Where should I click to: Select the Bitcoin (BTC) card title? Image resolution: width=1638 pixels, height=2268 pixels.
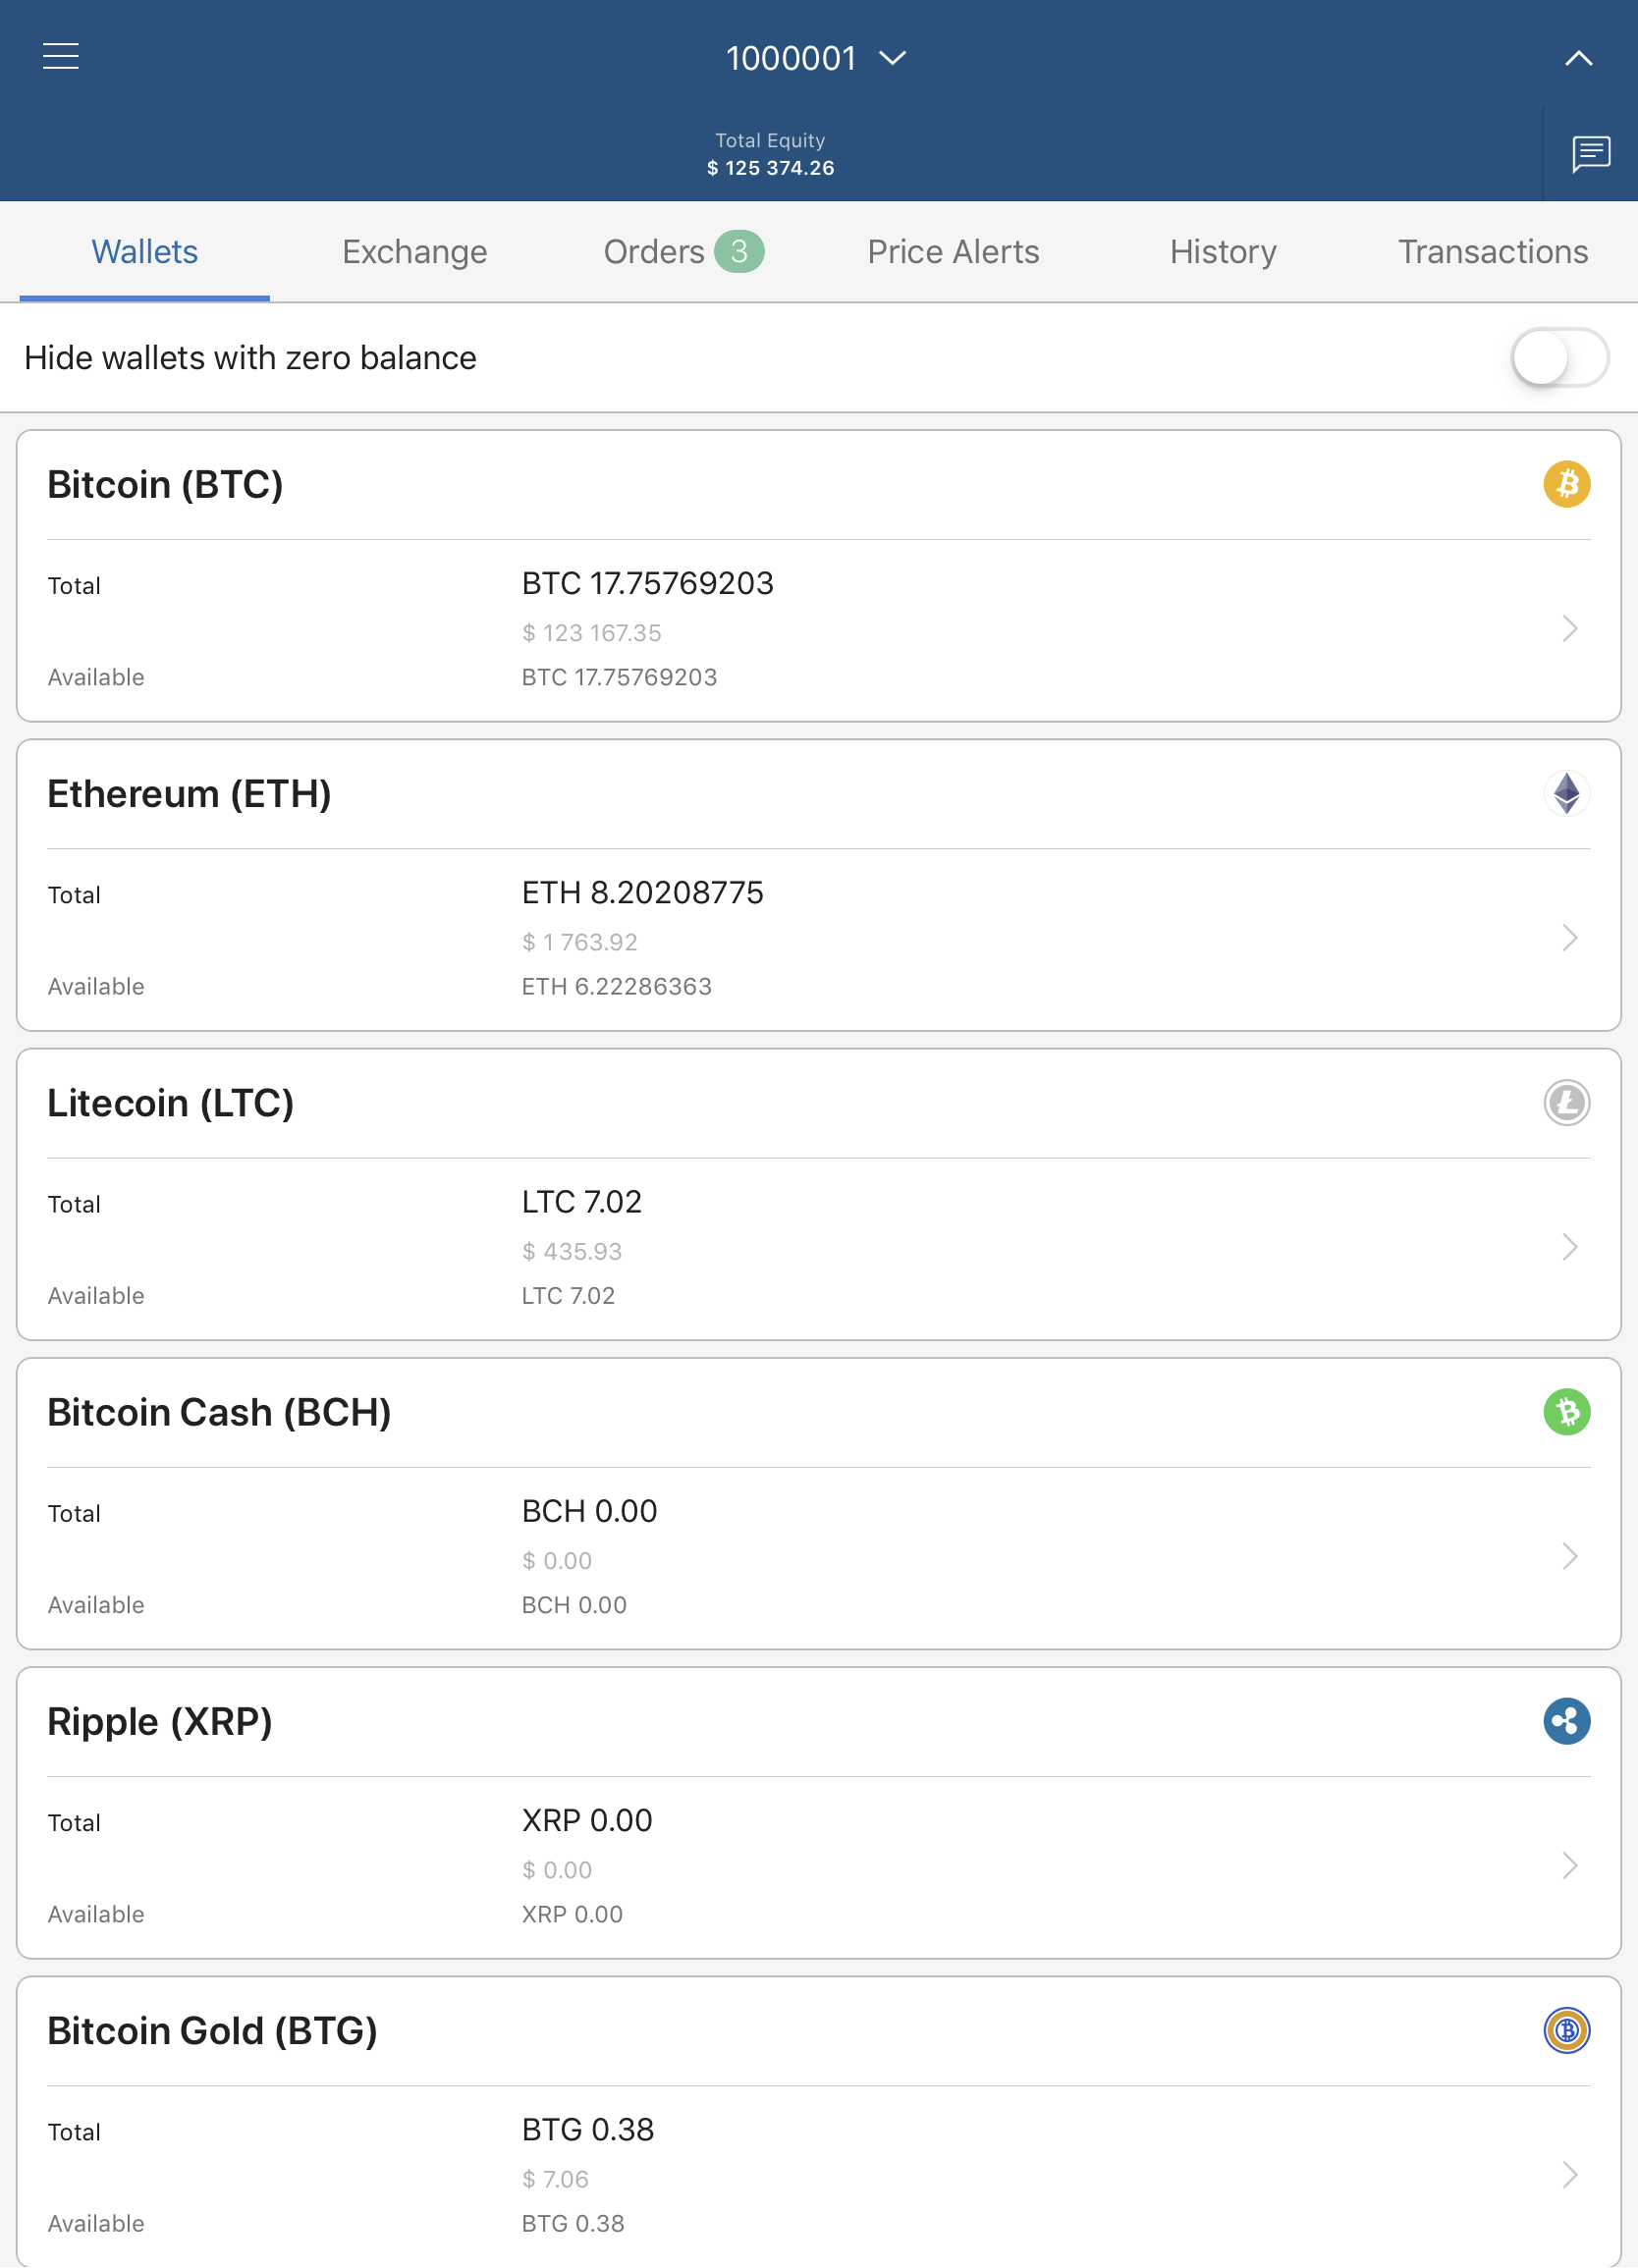tap(165, 484)
